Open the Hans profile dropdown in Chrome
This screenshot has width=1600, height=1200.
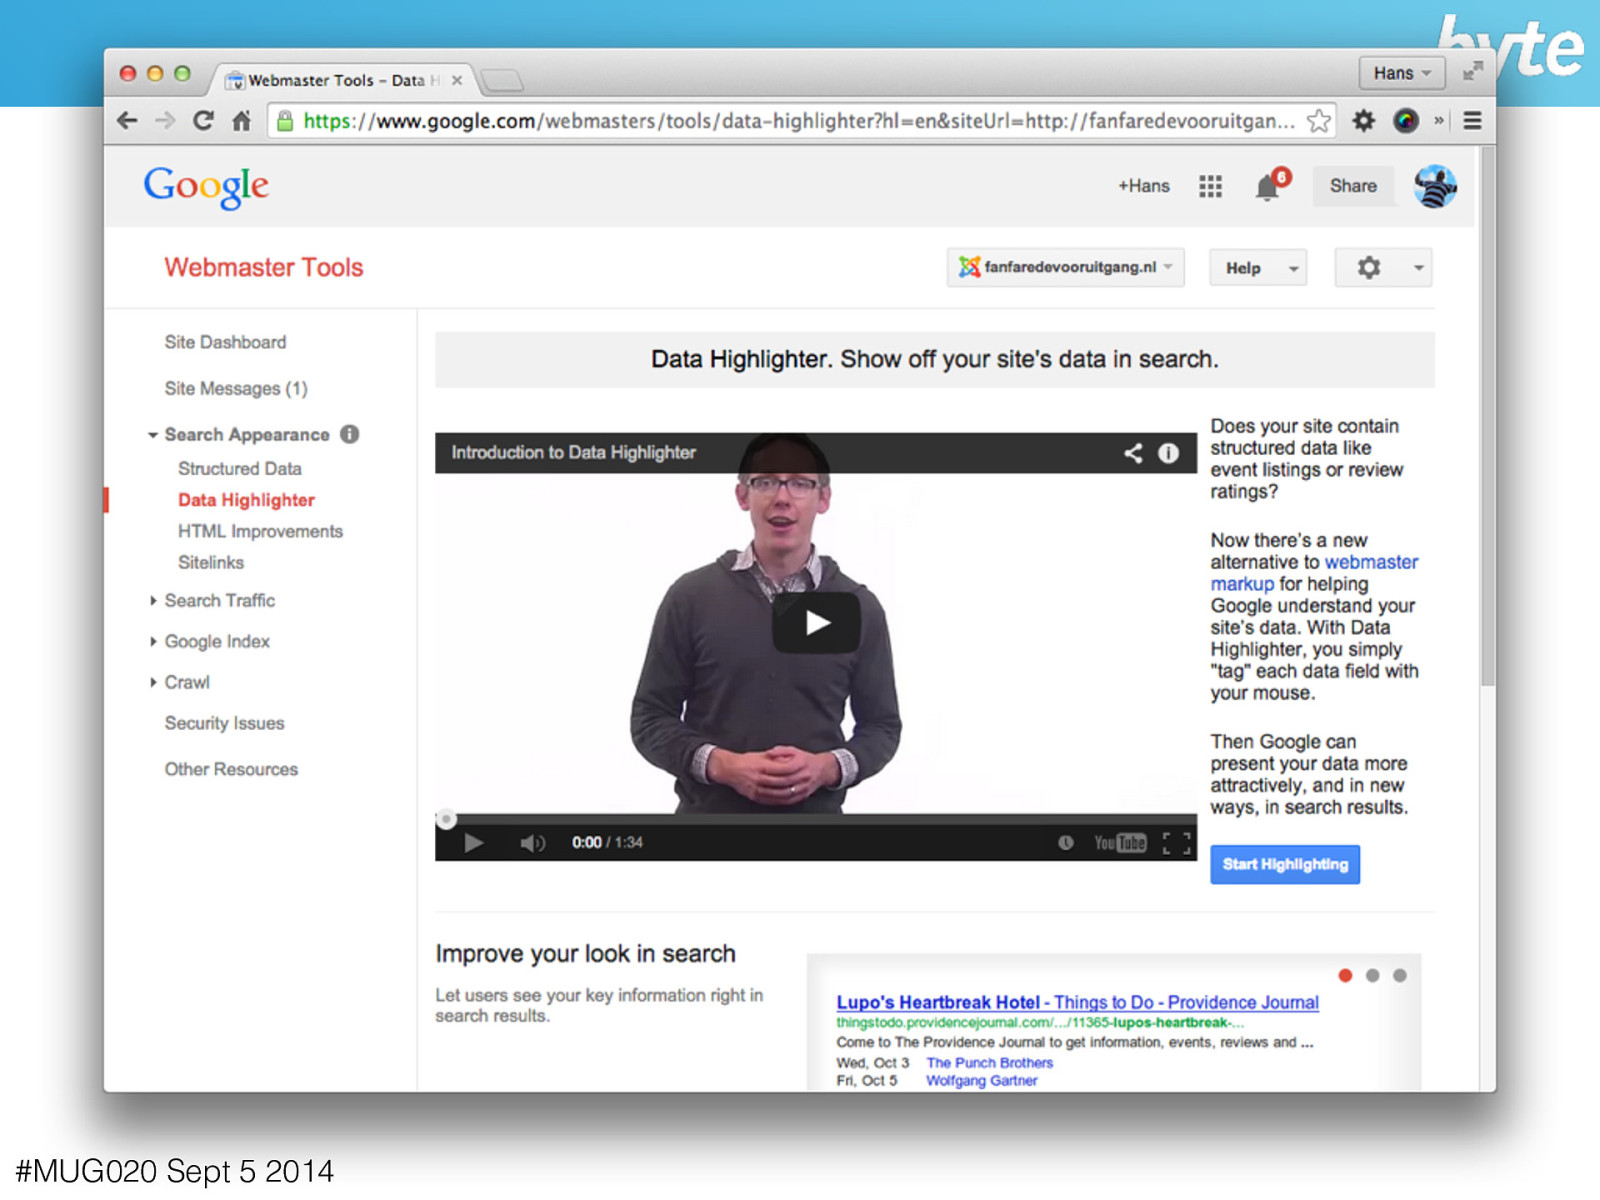pos(1402,73)
